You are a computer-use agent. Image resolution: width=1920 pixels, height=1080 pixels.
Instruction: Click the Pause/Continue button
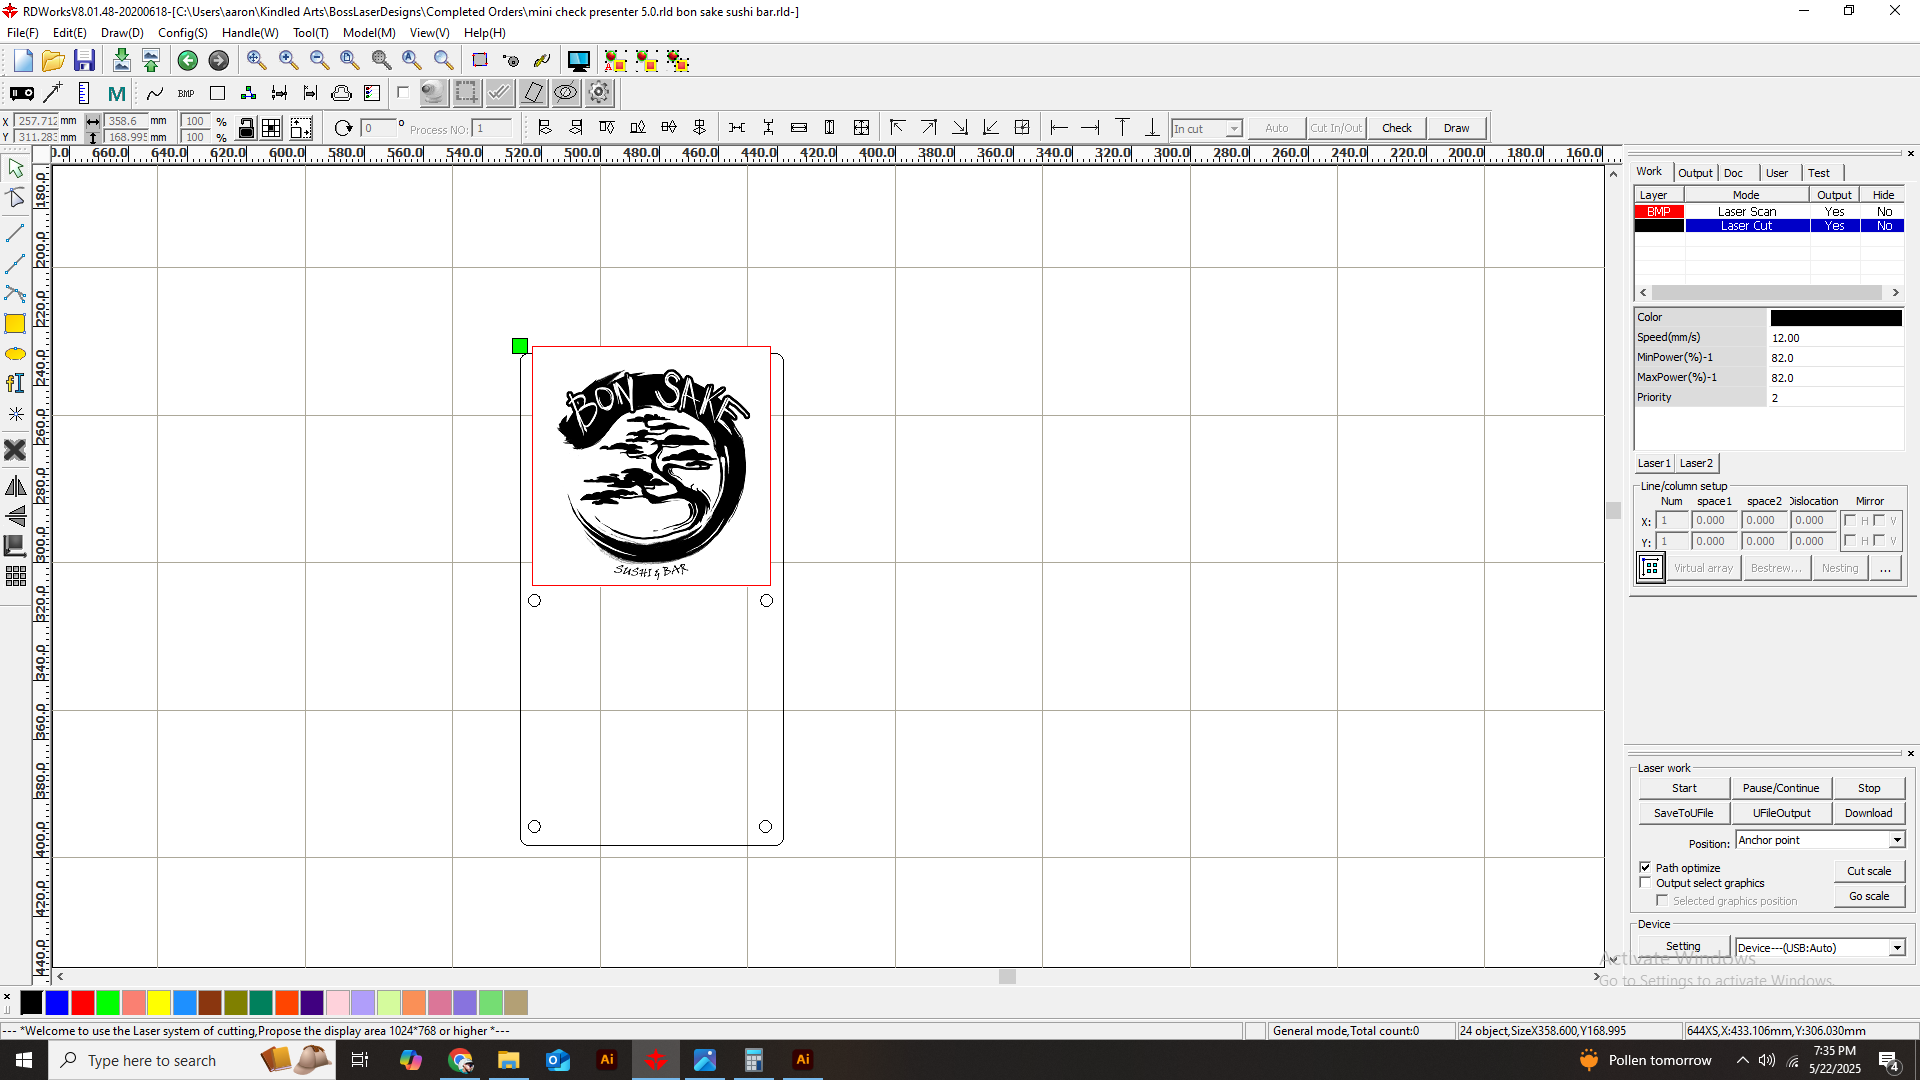click(1781, 788)
